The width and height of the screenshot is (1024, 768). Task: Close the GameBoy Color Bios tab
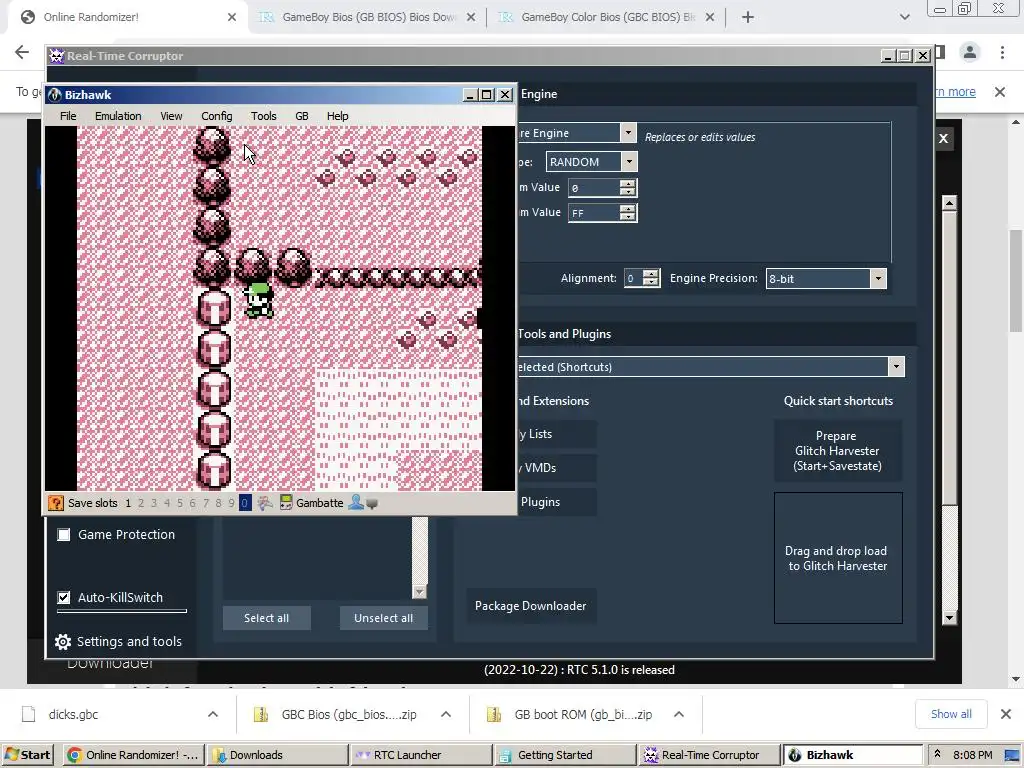tap(710, 17)
